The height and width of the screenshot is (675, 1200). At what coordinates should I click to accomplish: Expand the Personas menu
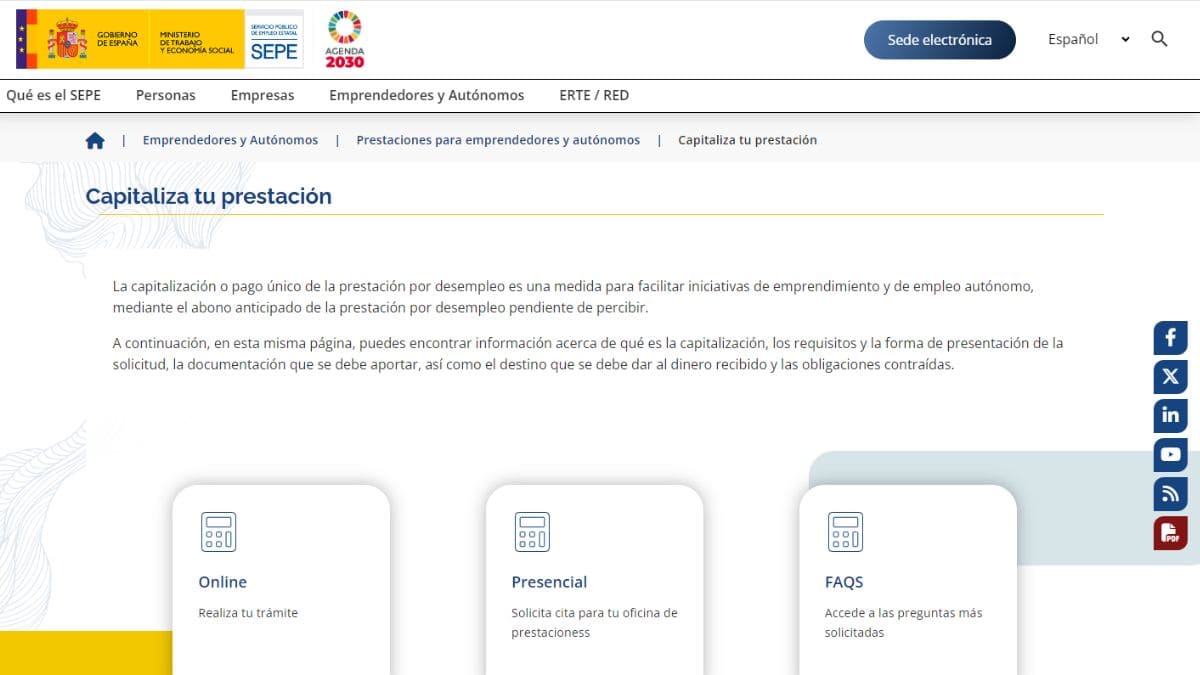(x=166, y=95)
